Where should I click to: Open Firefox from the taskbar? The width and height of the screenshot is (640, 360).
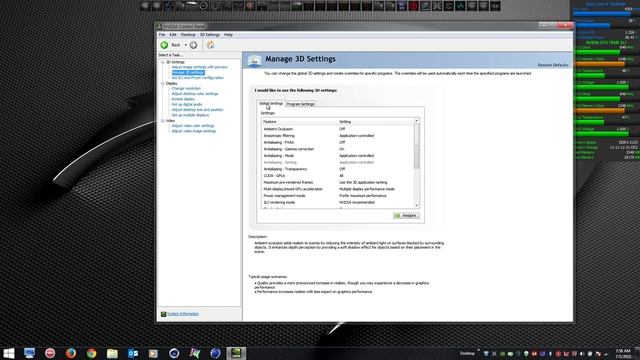(71, 353)
